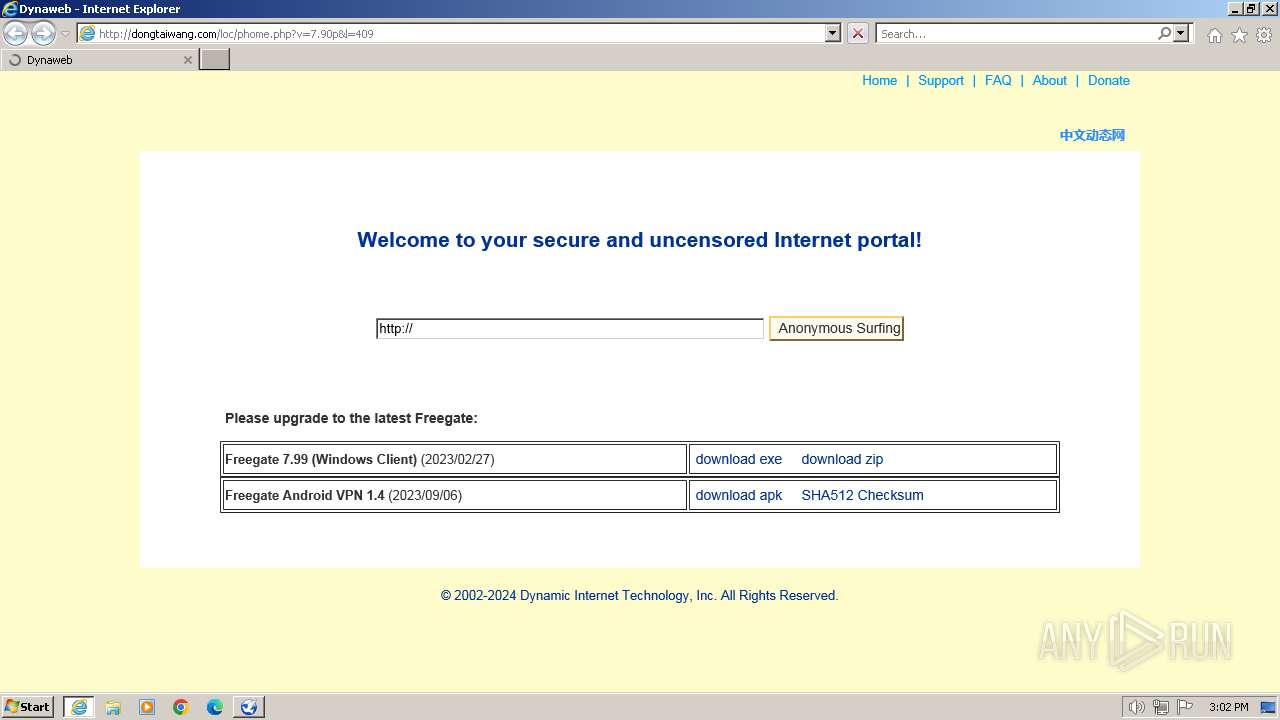Screen dimensions: 1280x720
Task: Open the Support link
Action: 941,81
